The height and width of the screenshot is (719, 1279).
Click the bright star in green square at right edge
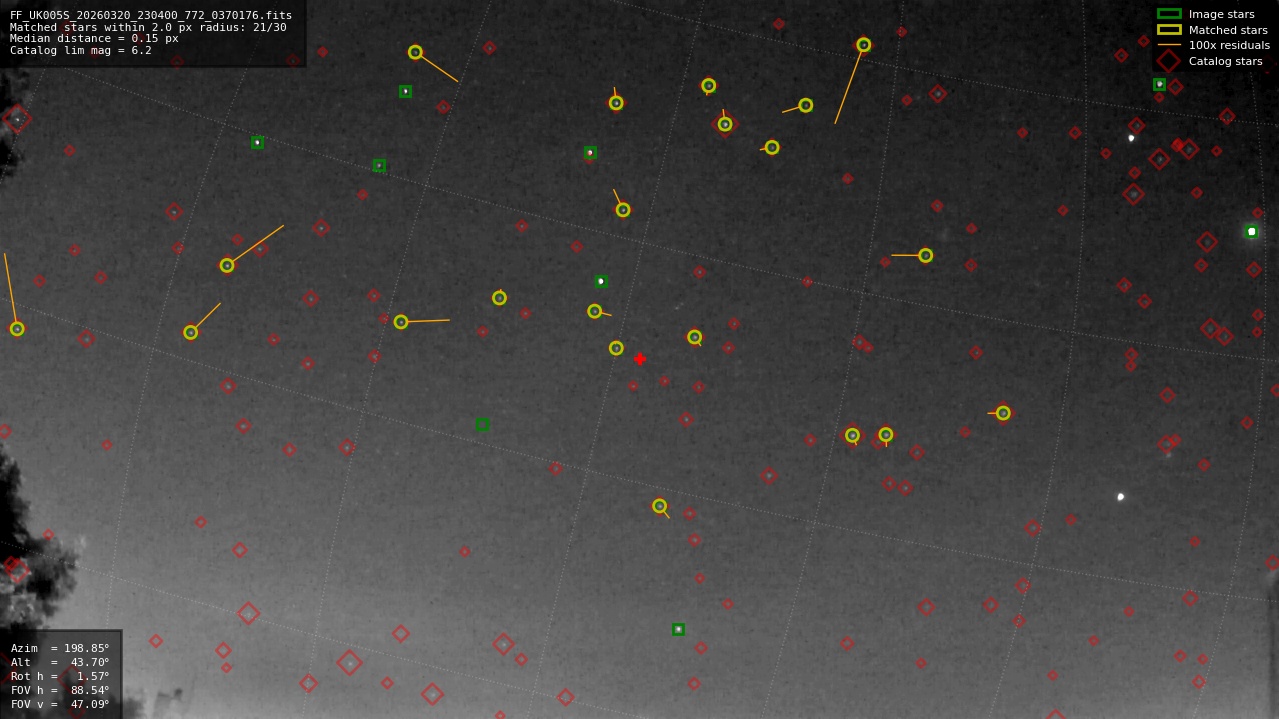1251,231
